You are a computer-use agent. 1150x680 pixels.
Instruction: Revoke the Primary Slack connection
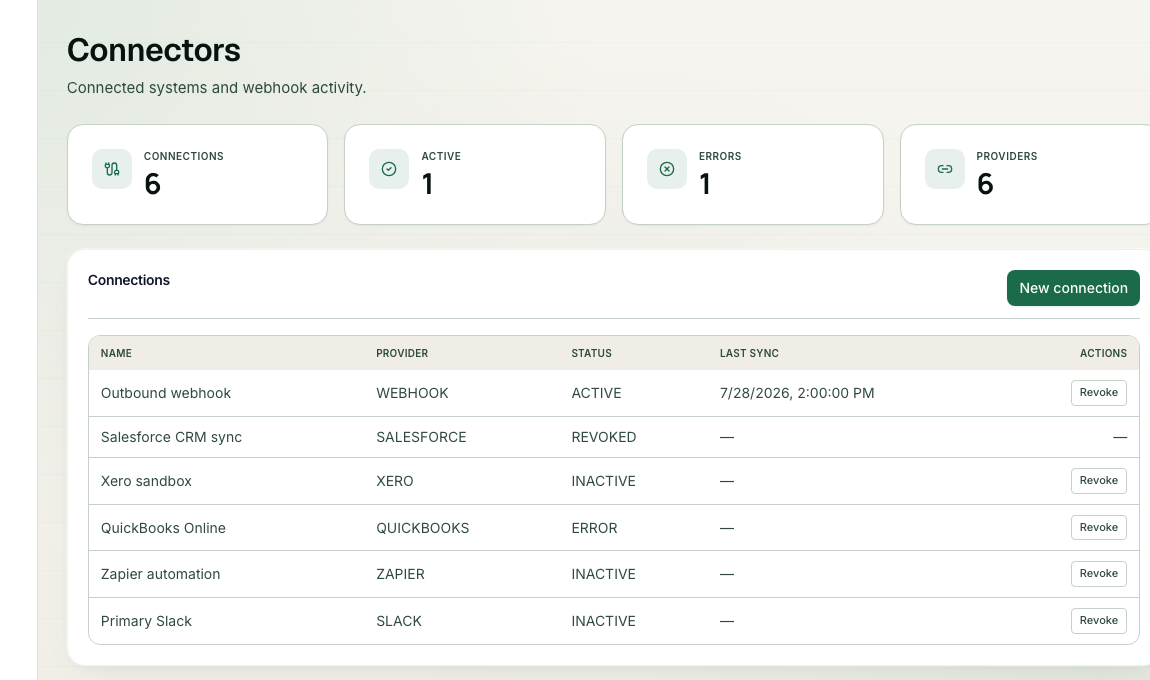tap(1099, 621)
